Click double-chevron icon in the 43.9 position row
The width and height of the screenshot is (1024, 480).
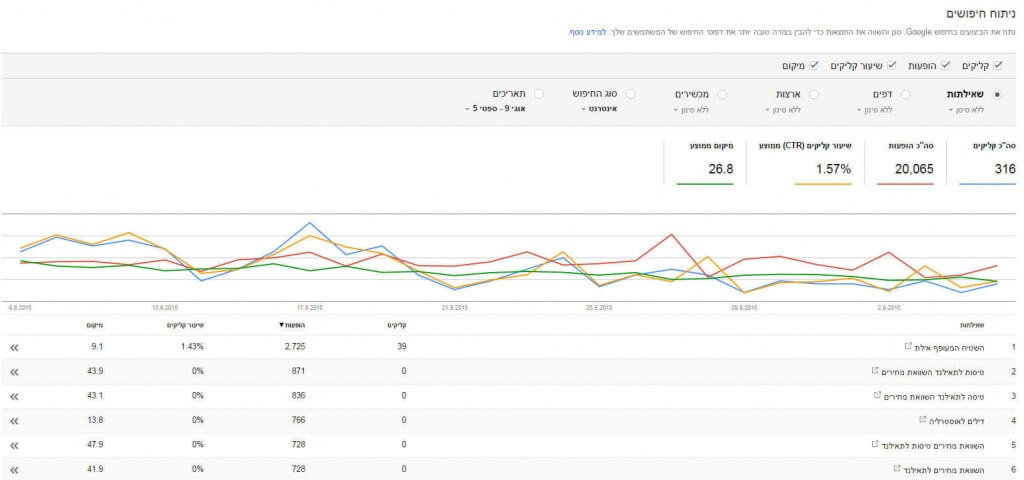click(x=14, y=372)
